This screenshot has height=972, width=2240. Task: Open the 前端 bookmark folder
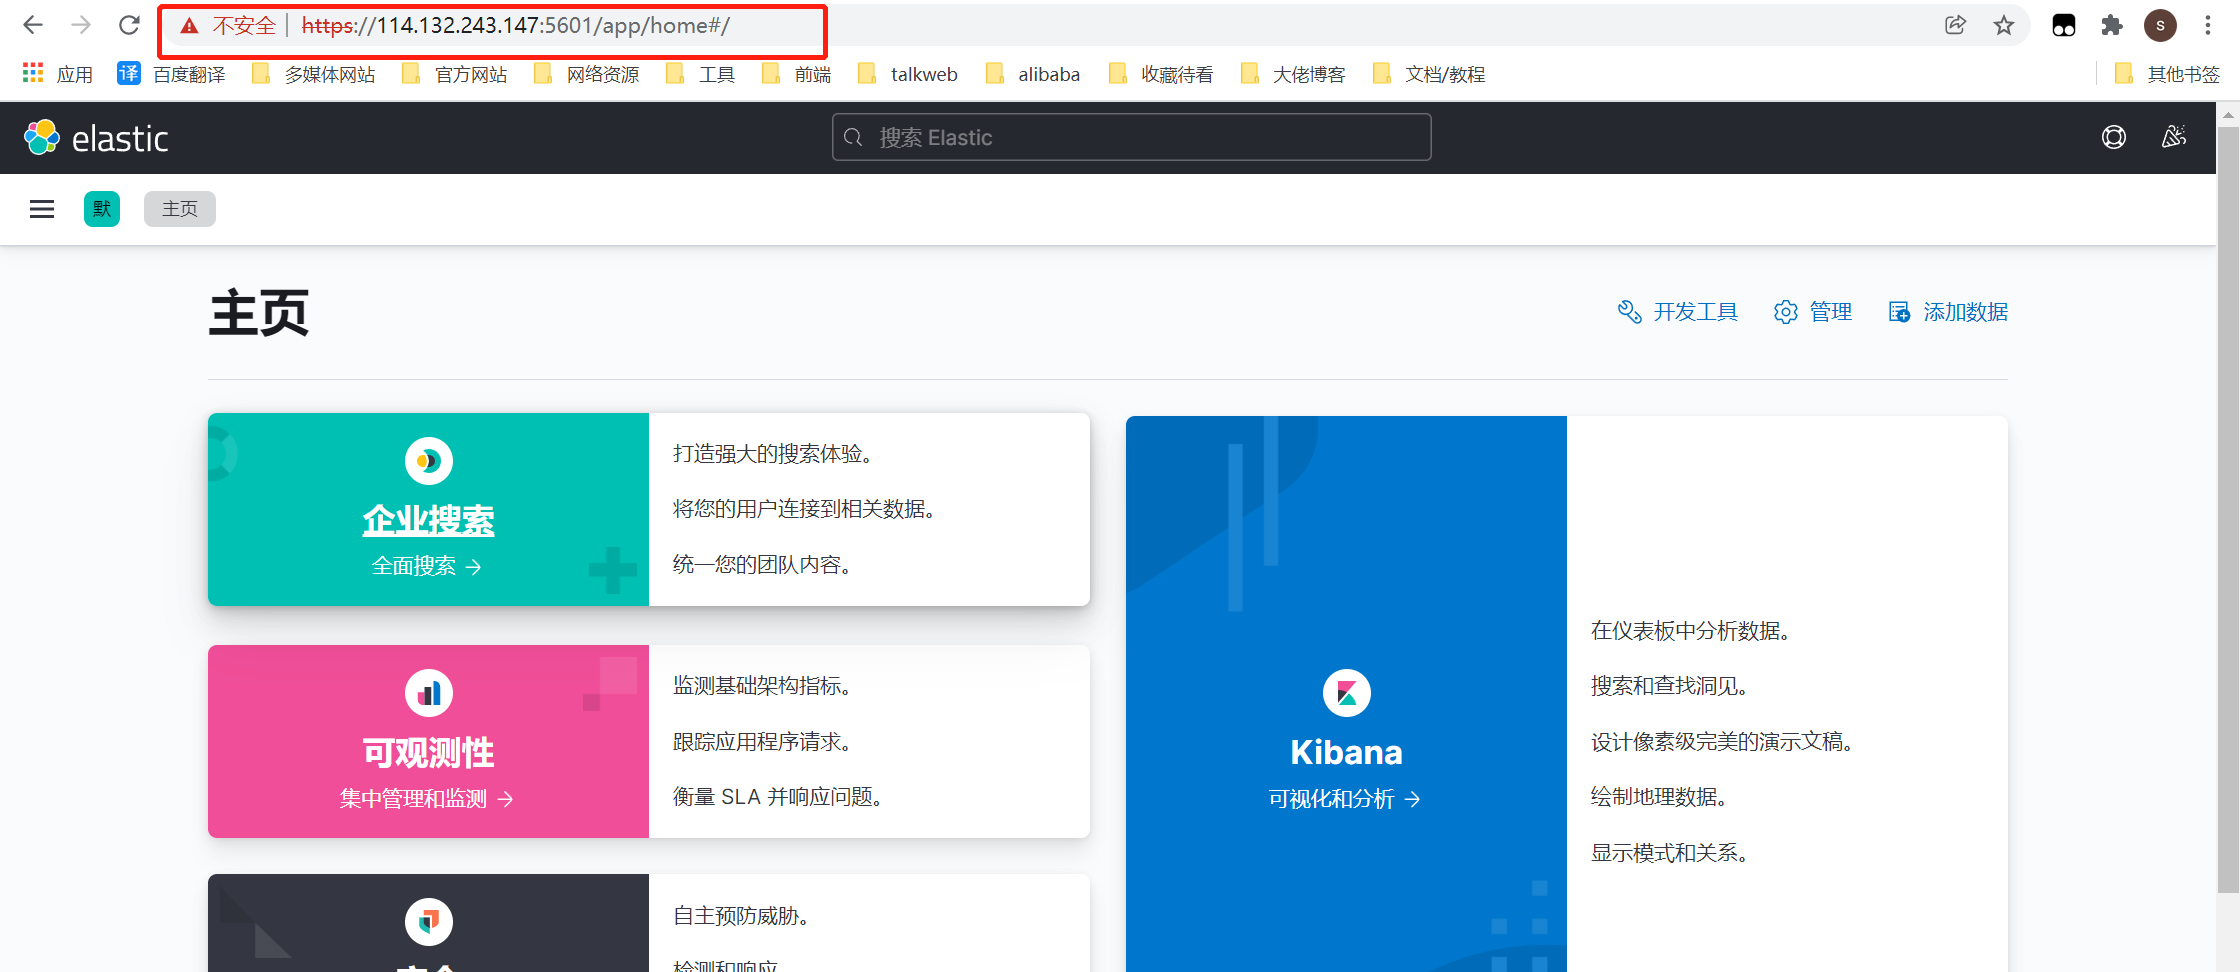tap(796, 74)
